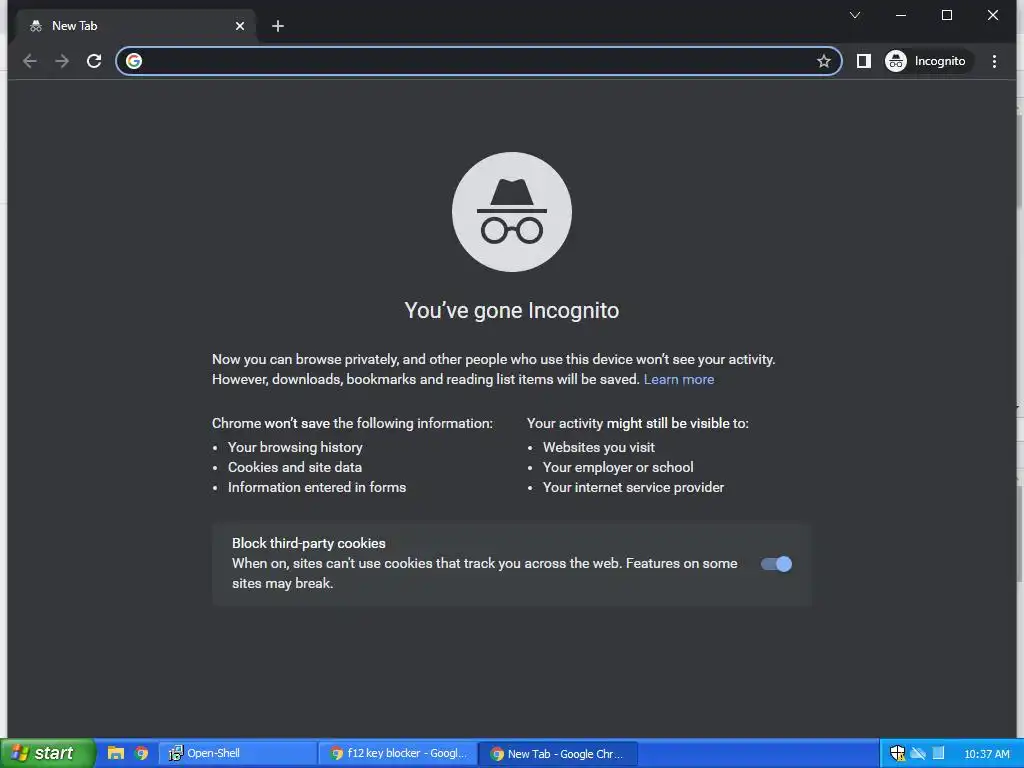Click "Cookies and site data" list item
1024x768 pixels.
(295, 468)
